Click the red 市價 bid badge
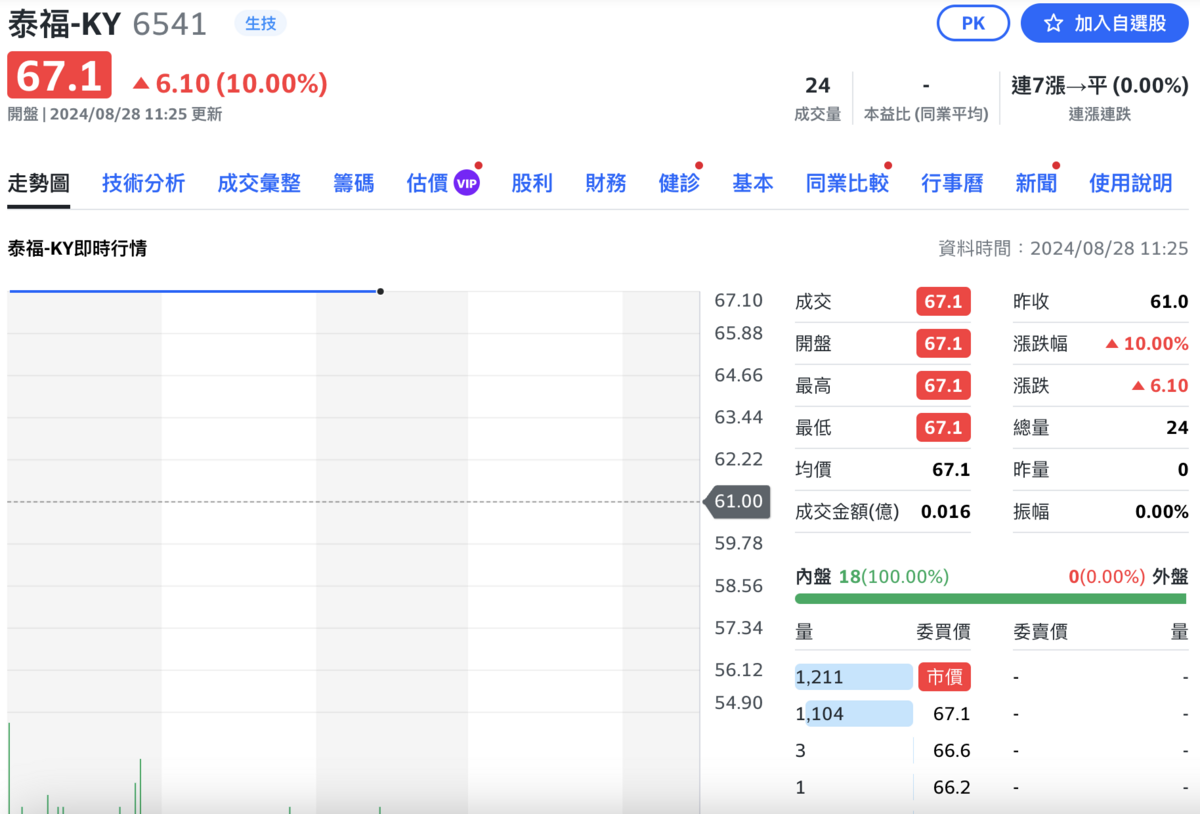 tap(944, 677)
